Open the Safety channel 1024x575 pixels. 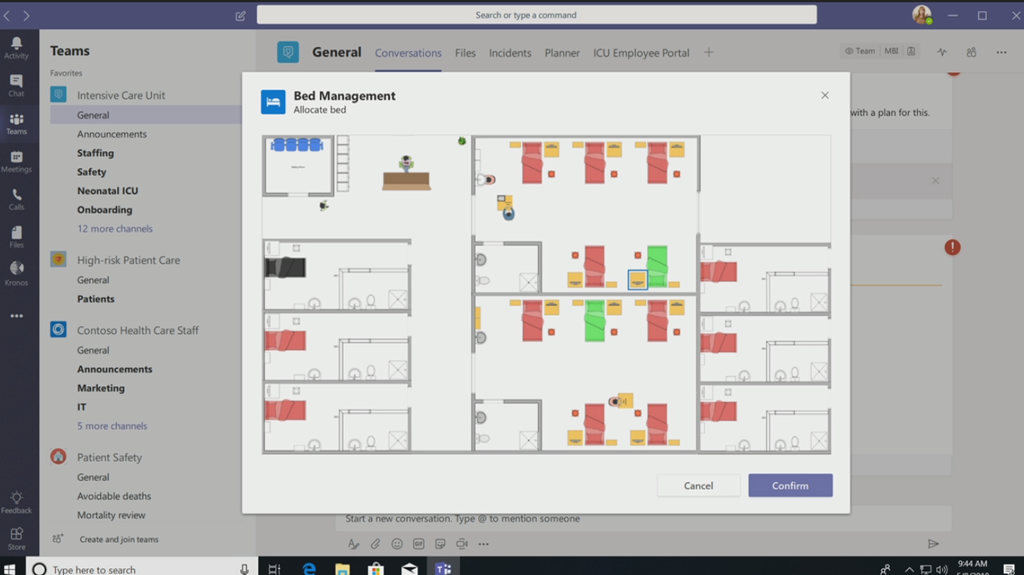click(91, 172)
